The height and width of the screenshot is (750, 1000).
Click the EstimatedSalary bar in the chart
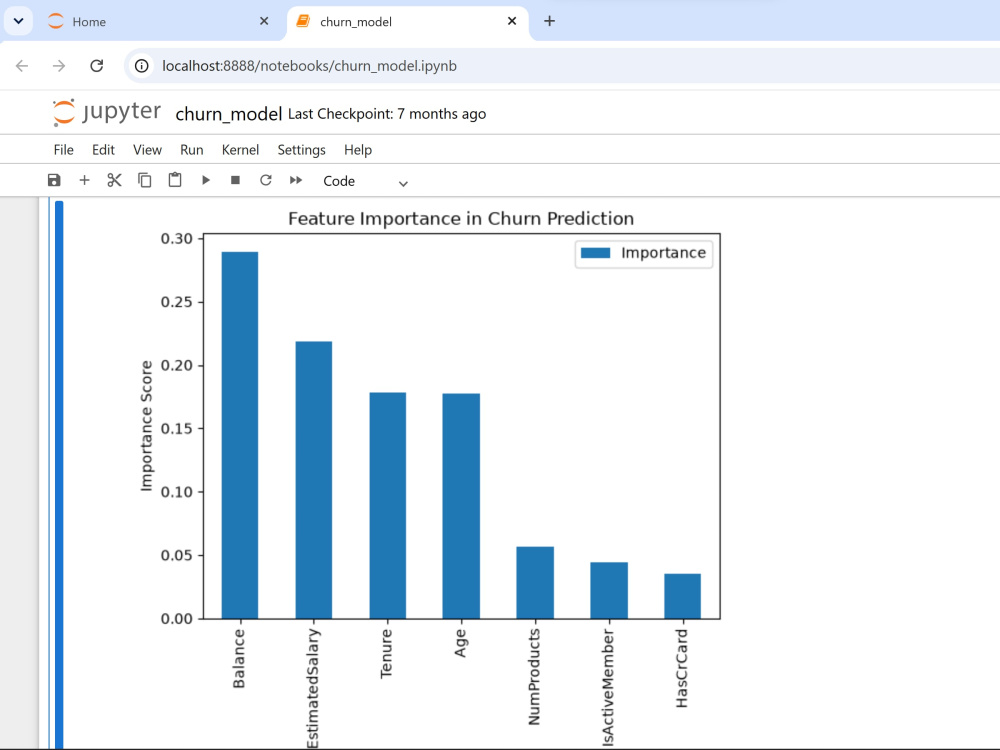314,480
